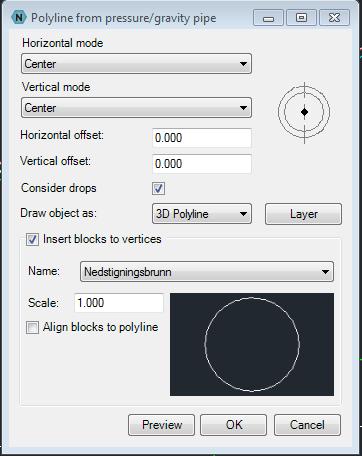Click the Horizontal offset input field
362x456 pixels.
click(x=202, y=138)
